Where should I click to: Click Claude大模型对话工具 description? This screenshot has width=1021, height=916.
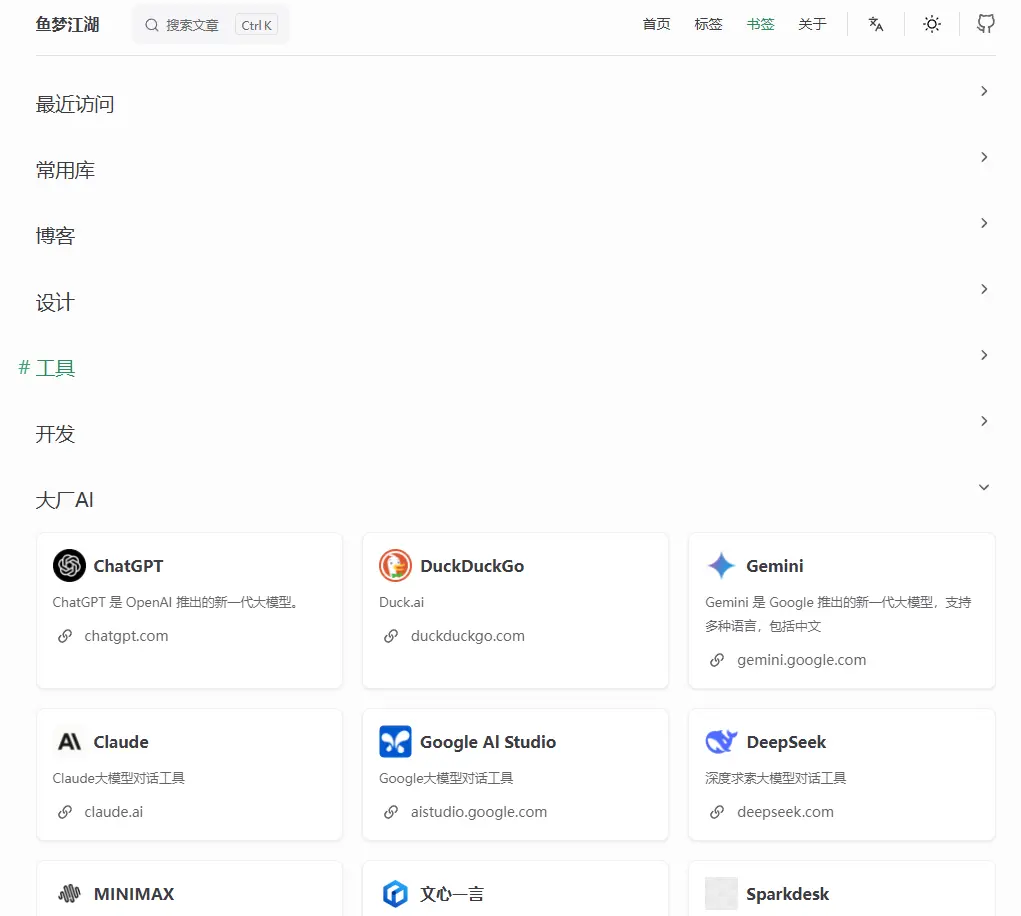(x=119, y=778)
